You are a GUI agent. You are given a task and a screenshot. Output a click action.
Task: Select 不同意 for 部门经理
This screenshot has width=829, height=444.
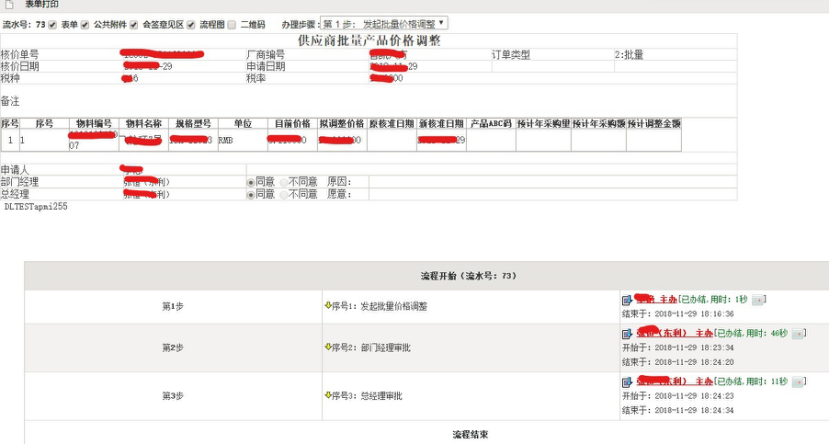283,182
